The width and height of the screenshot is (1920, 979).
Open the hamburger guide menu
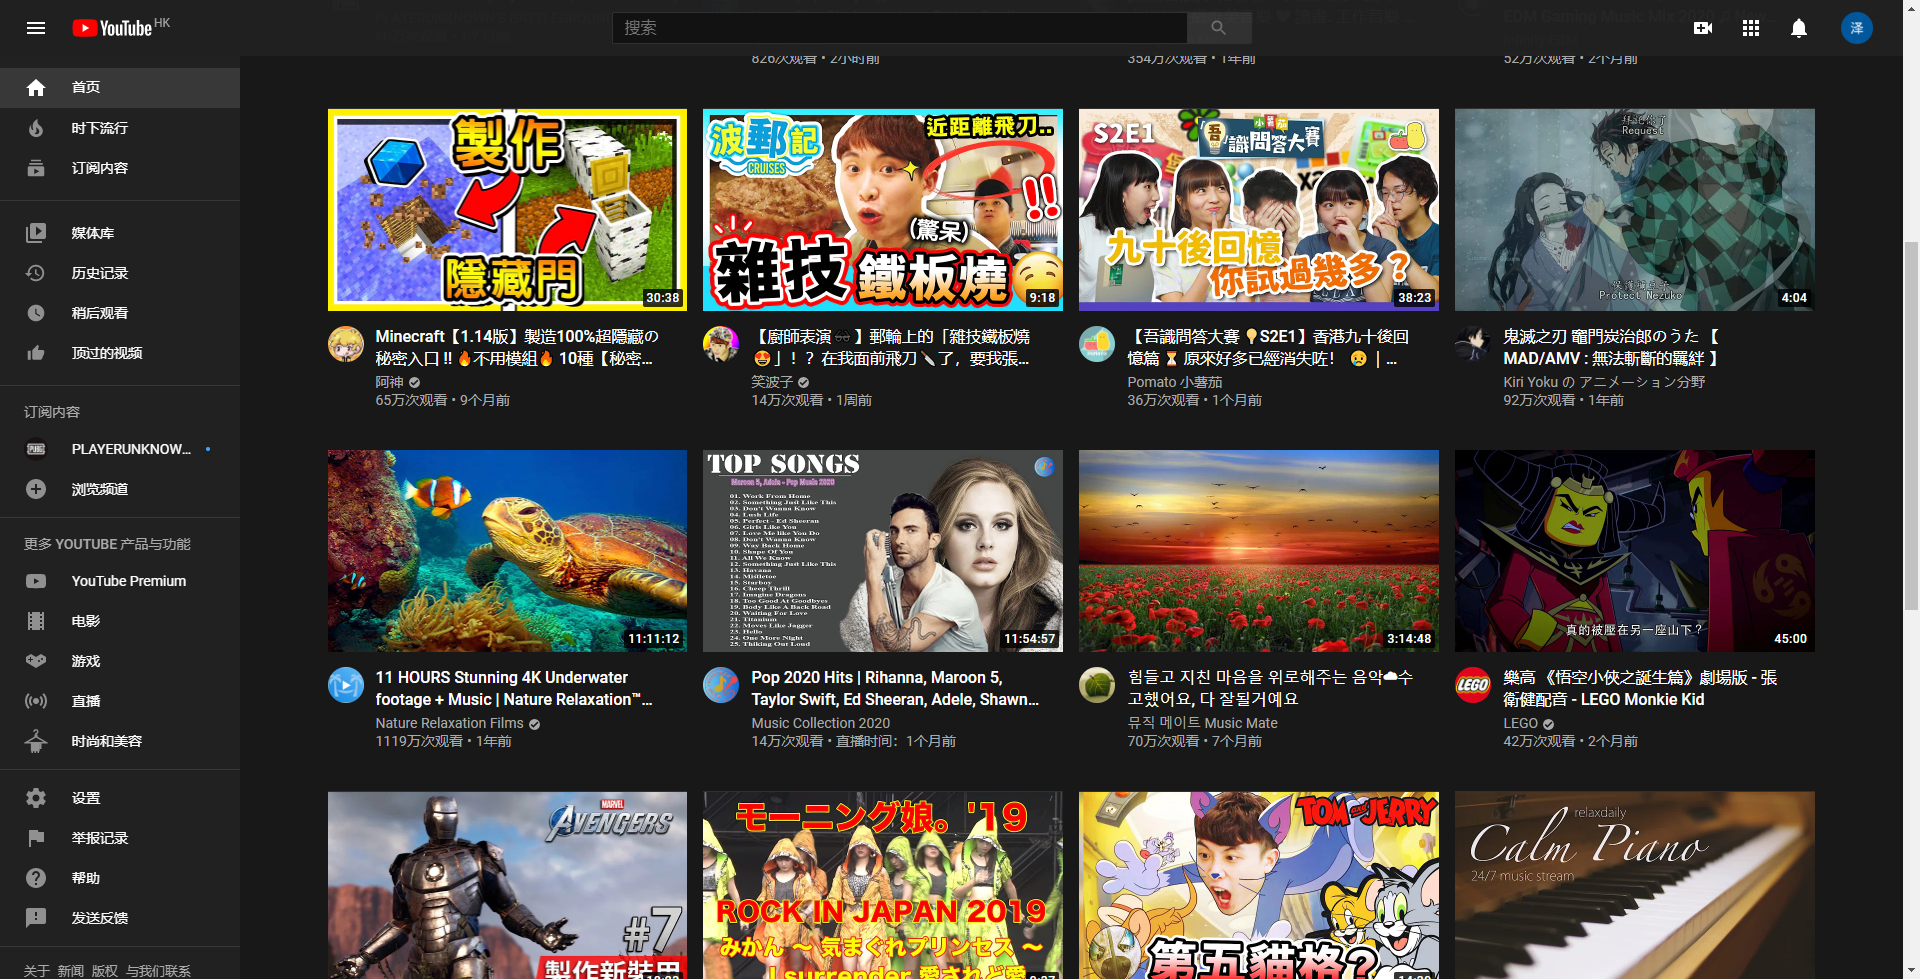click(36, 28)
